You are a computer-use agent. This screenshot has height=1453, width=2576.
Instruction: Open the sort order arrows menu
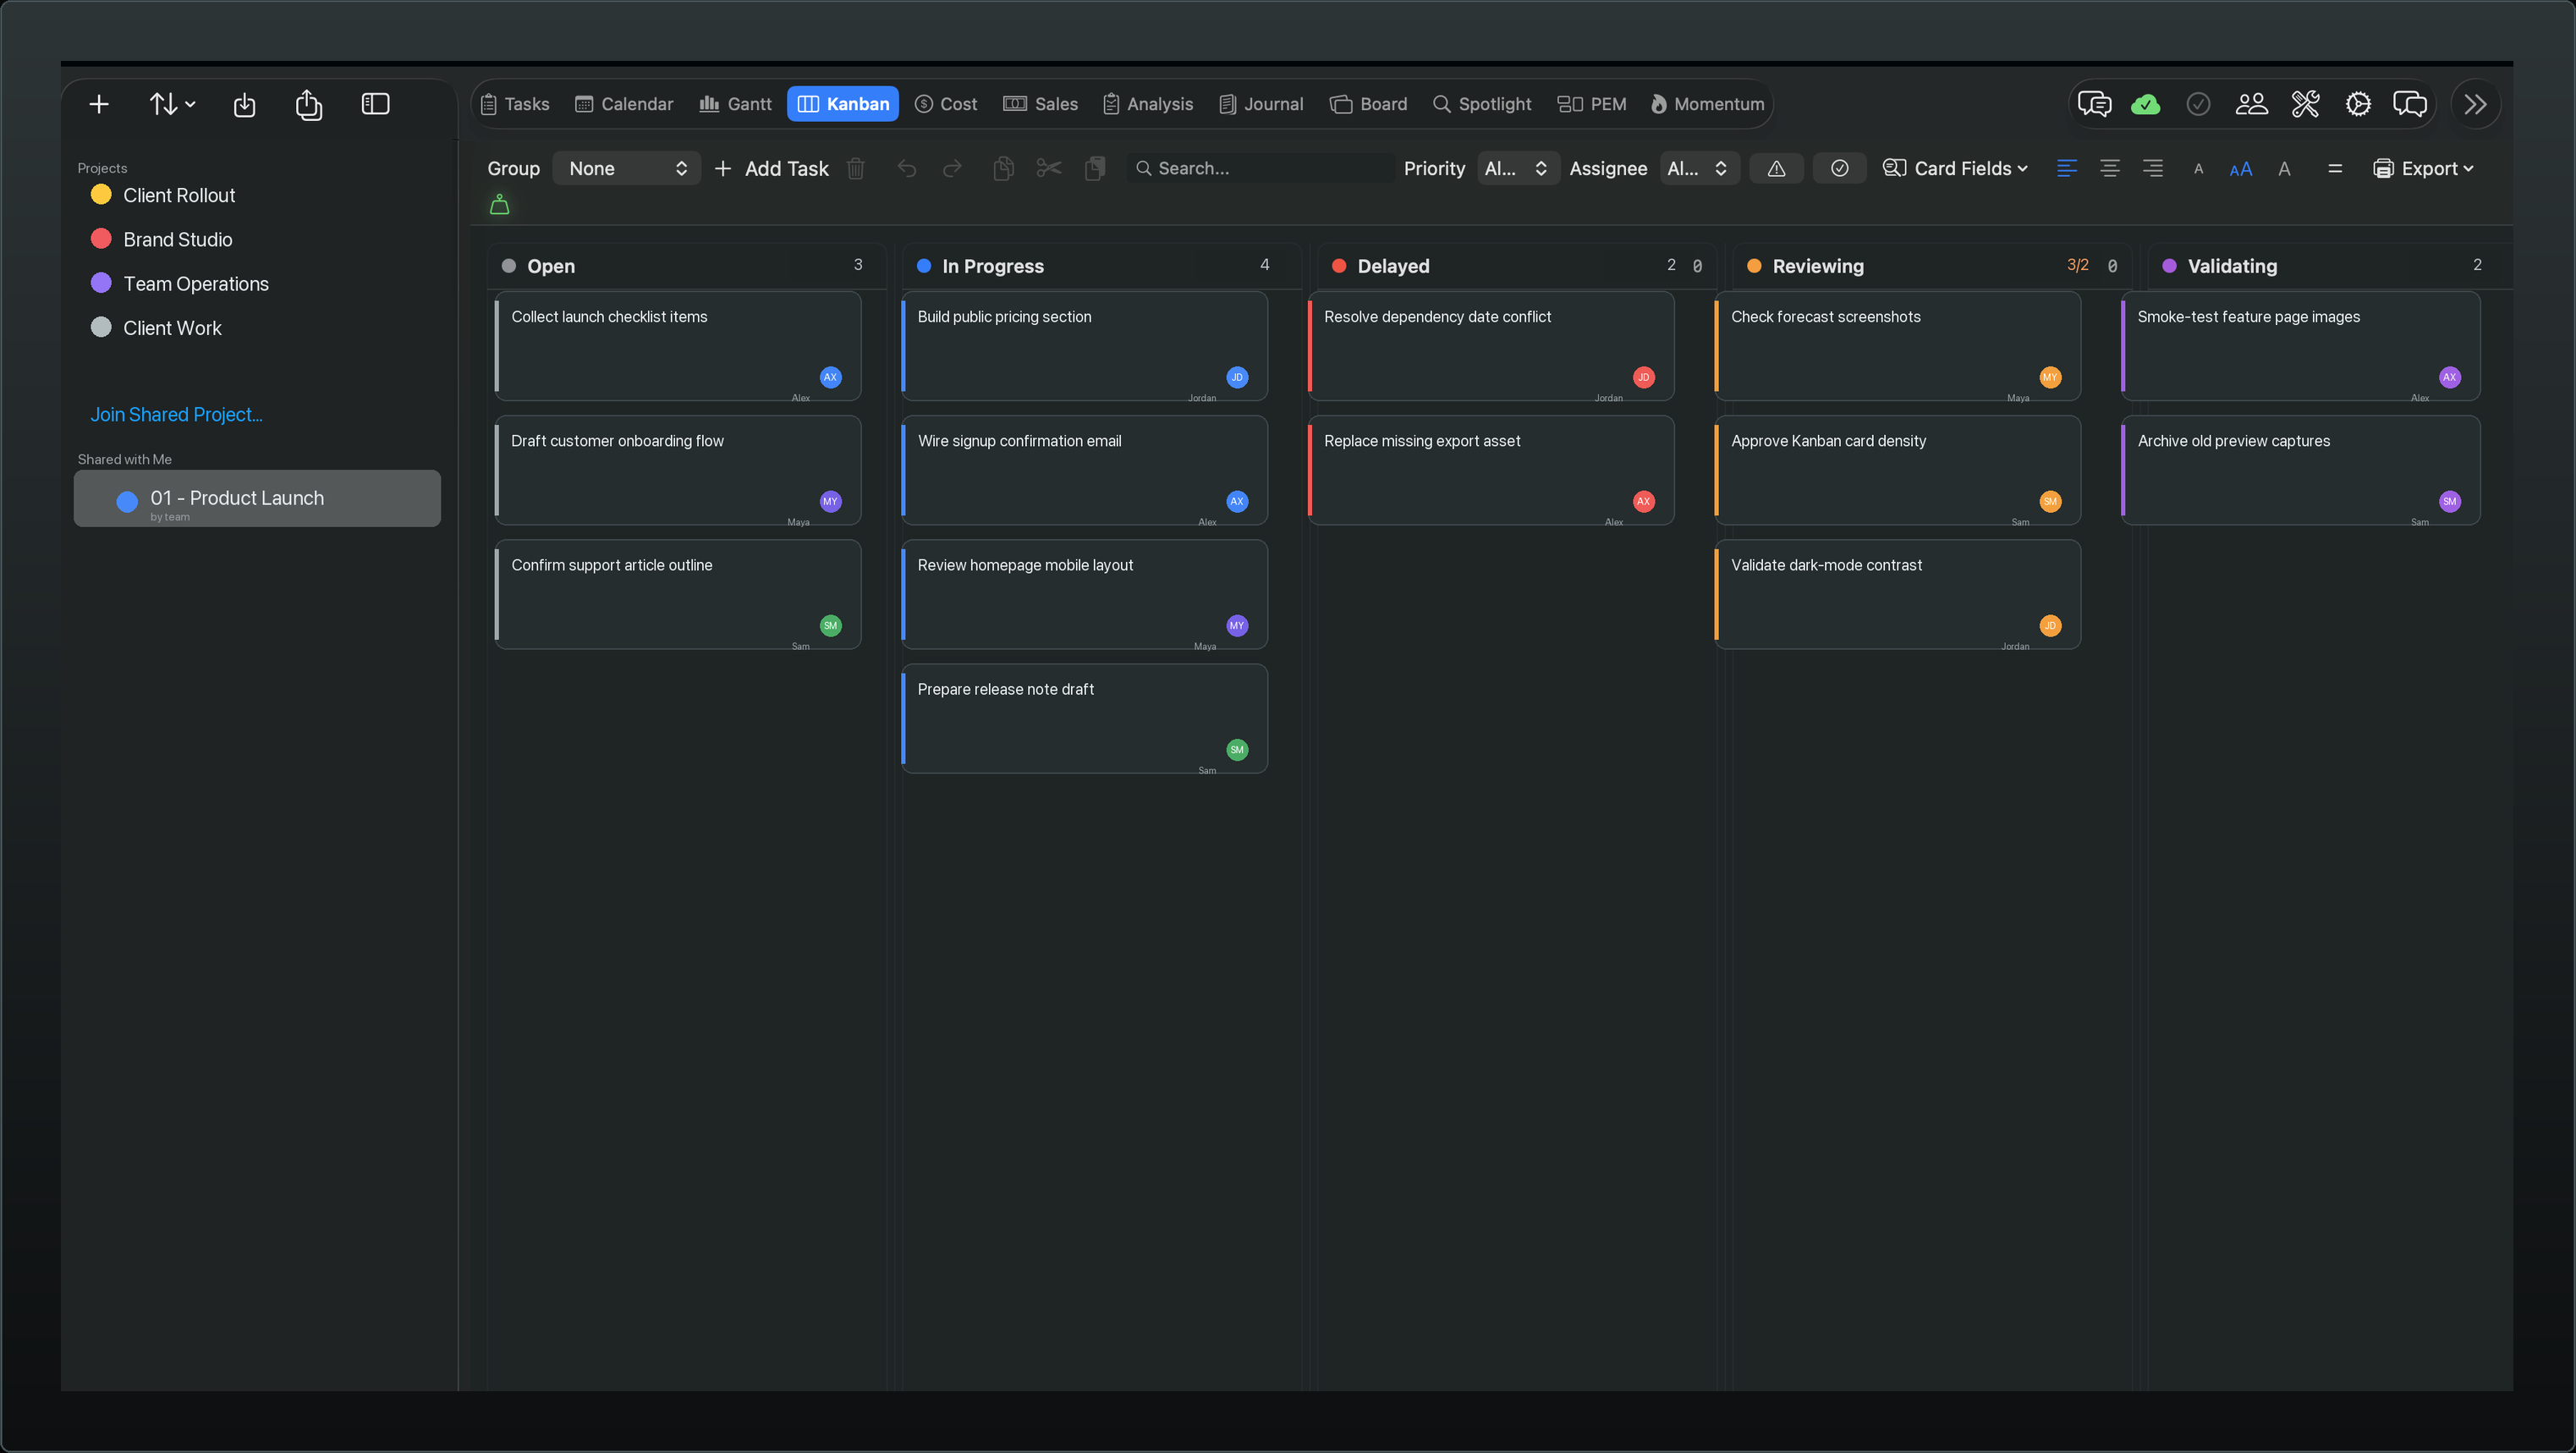coord(172,104)
